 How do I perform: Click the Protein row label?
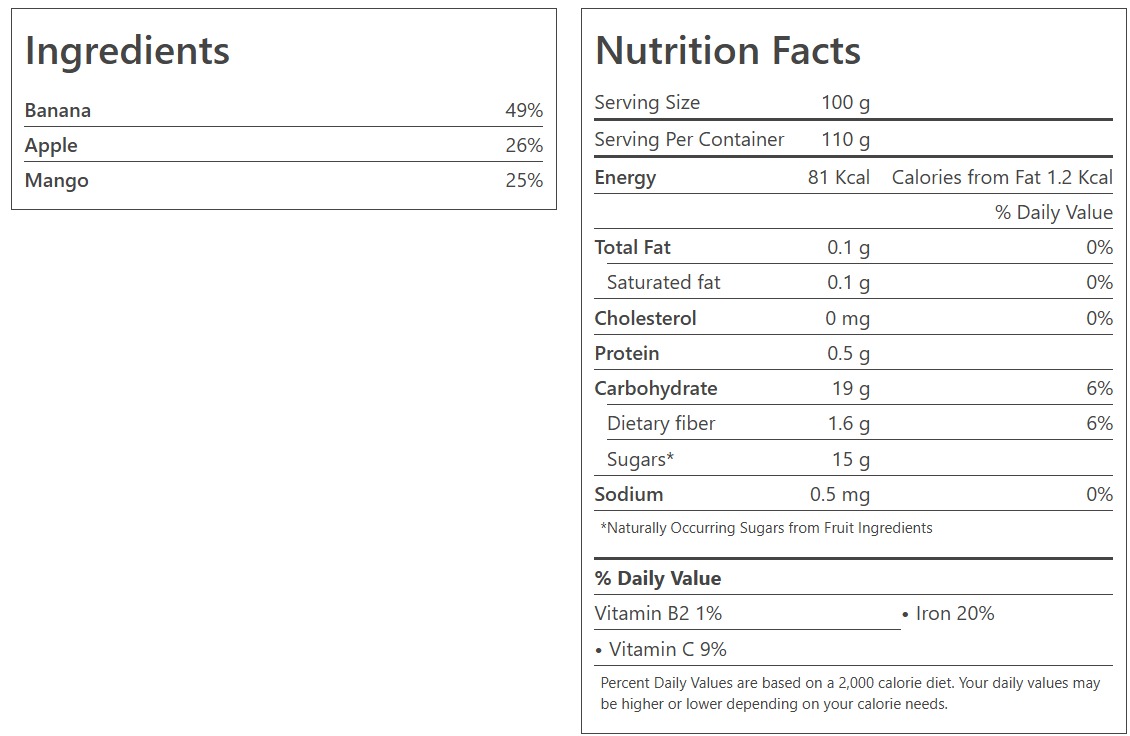tap(627, 353)
